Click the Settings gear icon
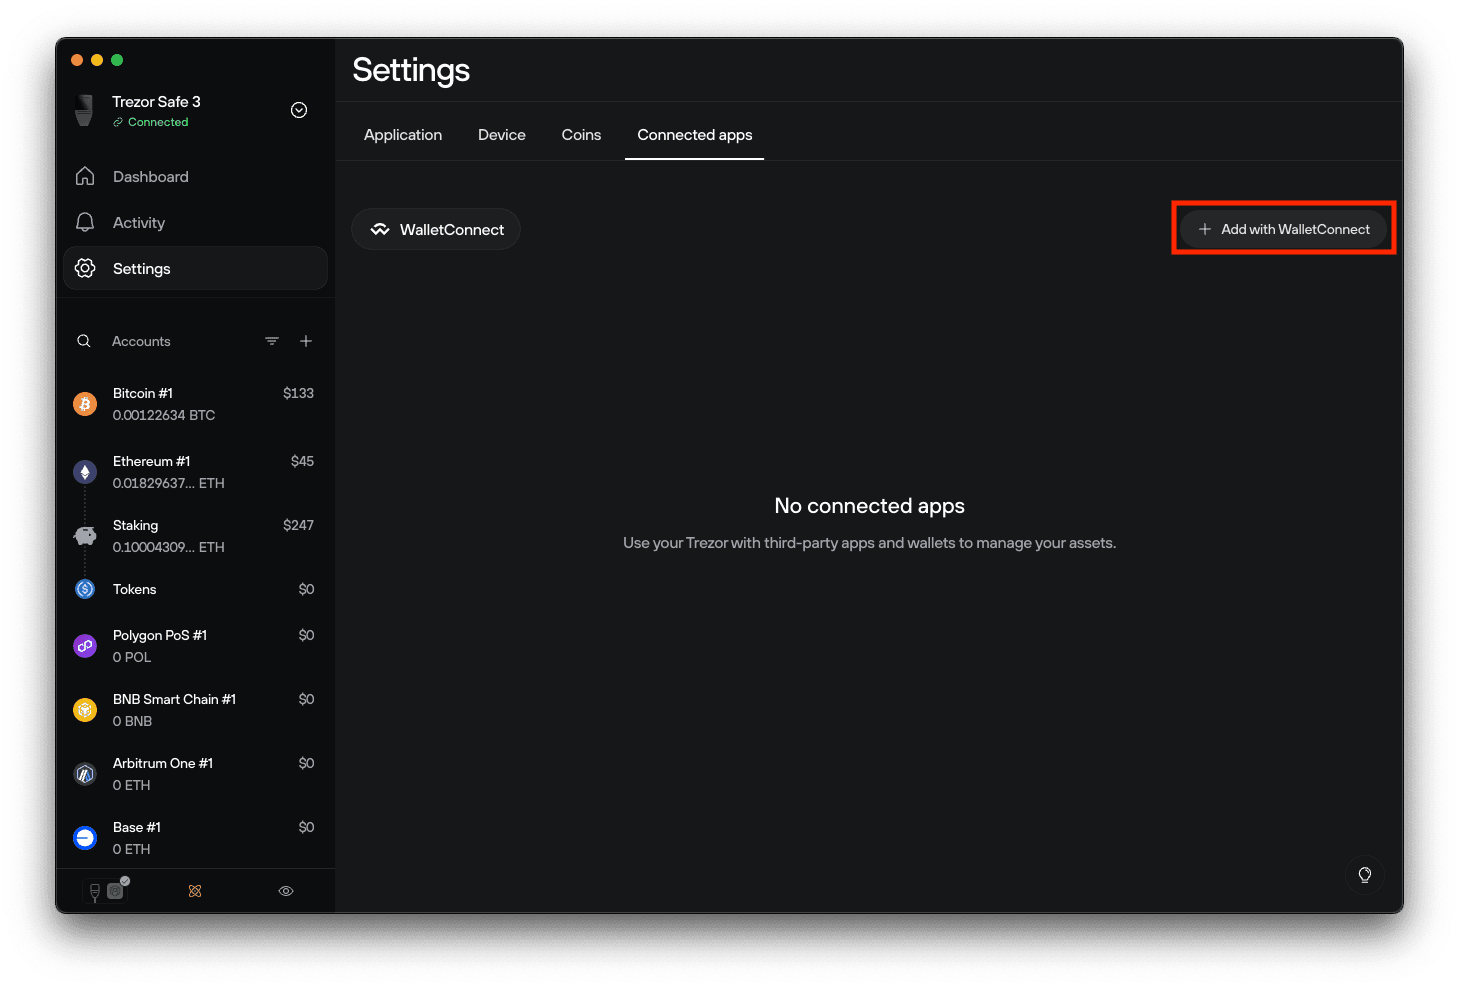 85,268
